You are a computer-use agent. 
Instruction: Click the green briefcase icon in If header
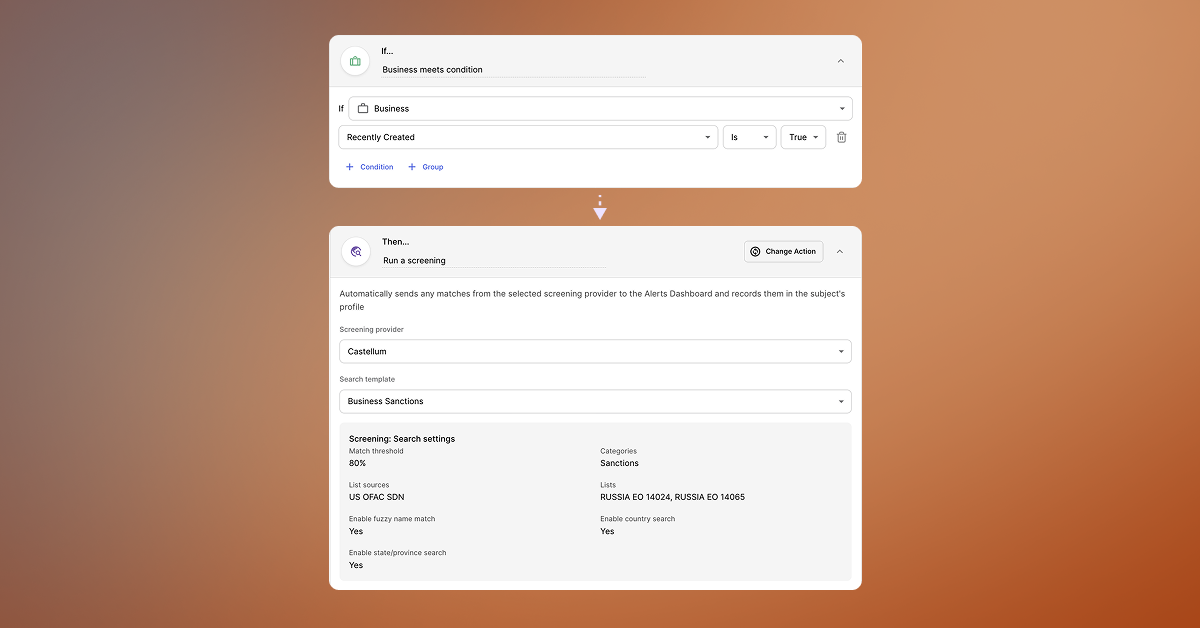pyautogui.click(x=355, y=61)
